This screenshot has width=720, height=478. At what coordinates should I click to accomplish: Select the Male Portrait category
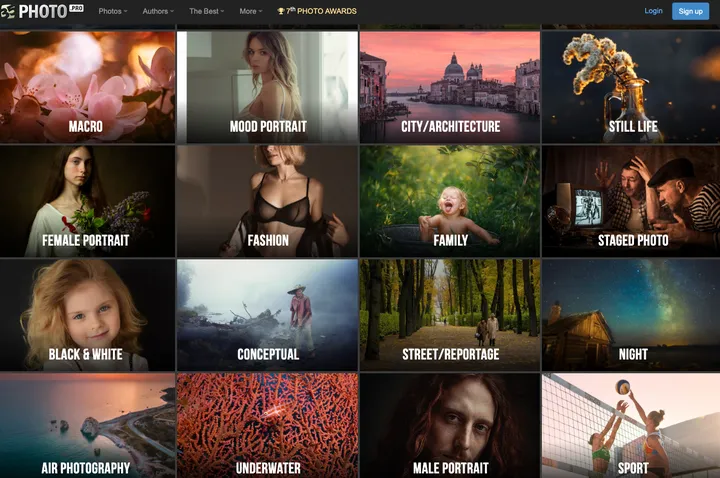point(450,426)
